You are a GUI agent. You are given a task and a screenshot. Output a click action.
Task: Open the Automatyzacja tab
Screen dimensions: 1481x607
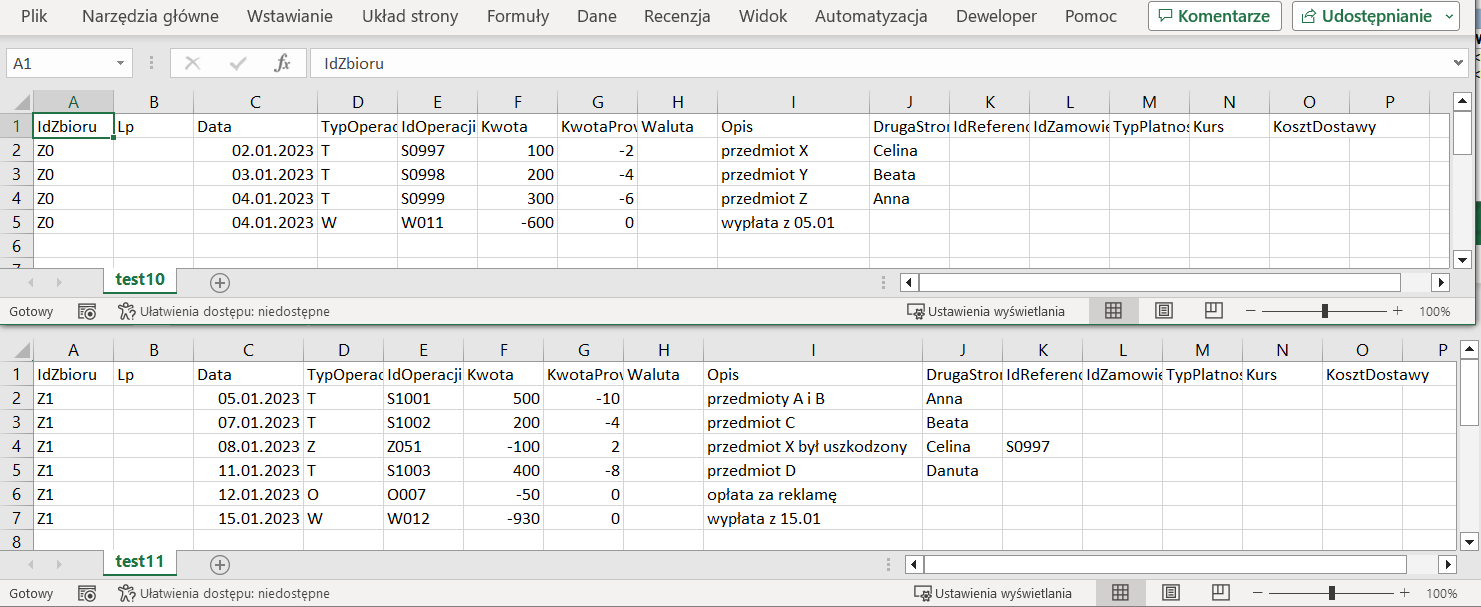click(871, 16)
